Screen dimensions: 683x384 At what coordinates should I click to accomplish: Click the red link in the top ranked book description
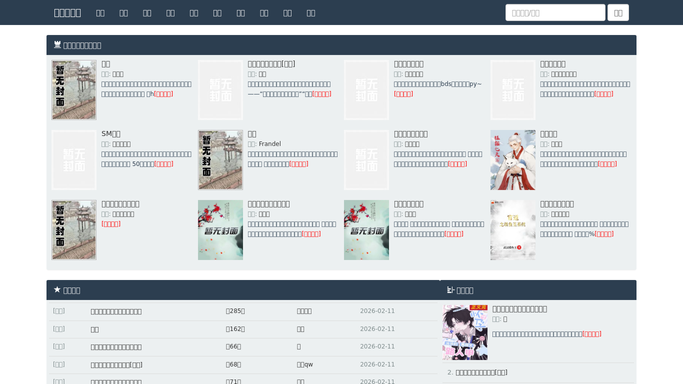click(592, 334)
